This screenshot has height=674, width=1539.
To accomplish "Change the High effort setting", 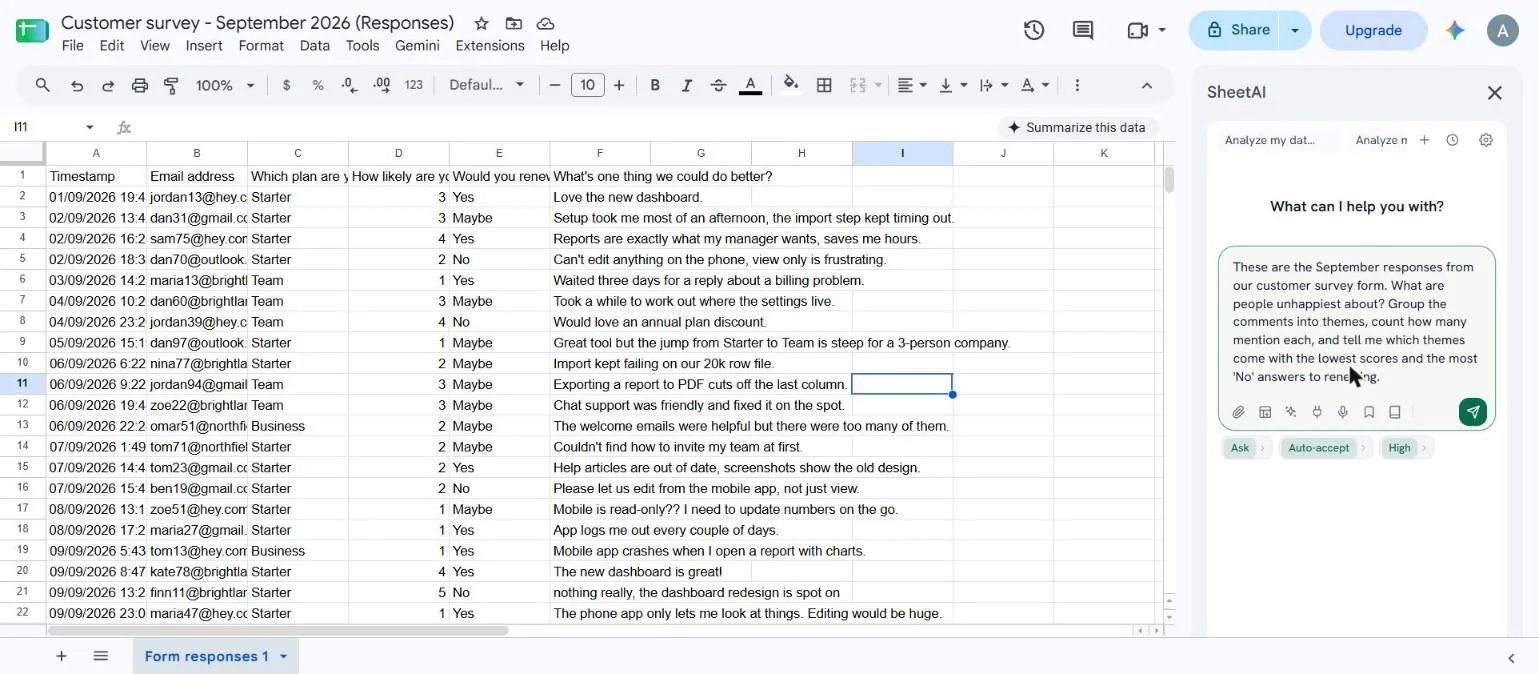I will [1405, 448].
